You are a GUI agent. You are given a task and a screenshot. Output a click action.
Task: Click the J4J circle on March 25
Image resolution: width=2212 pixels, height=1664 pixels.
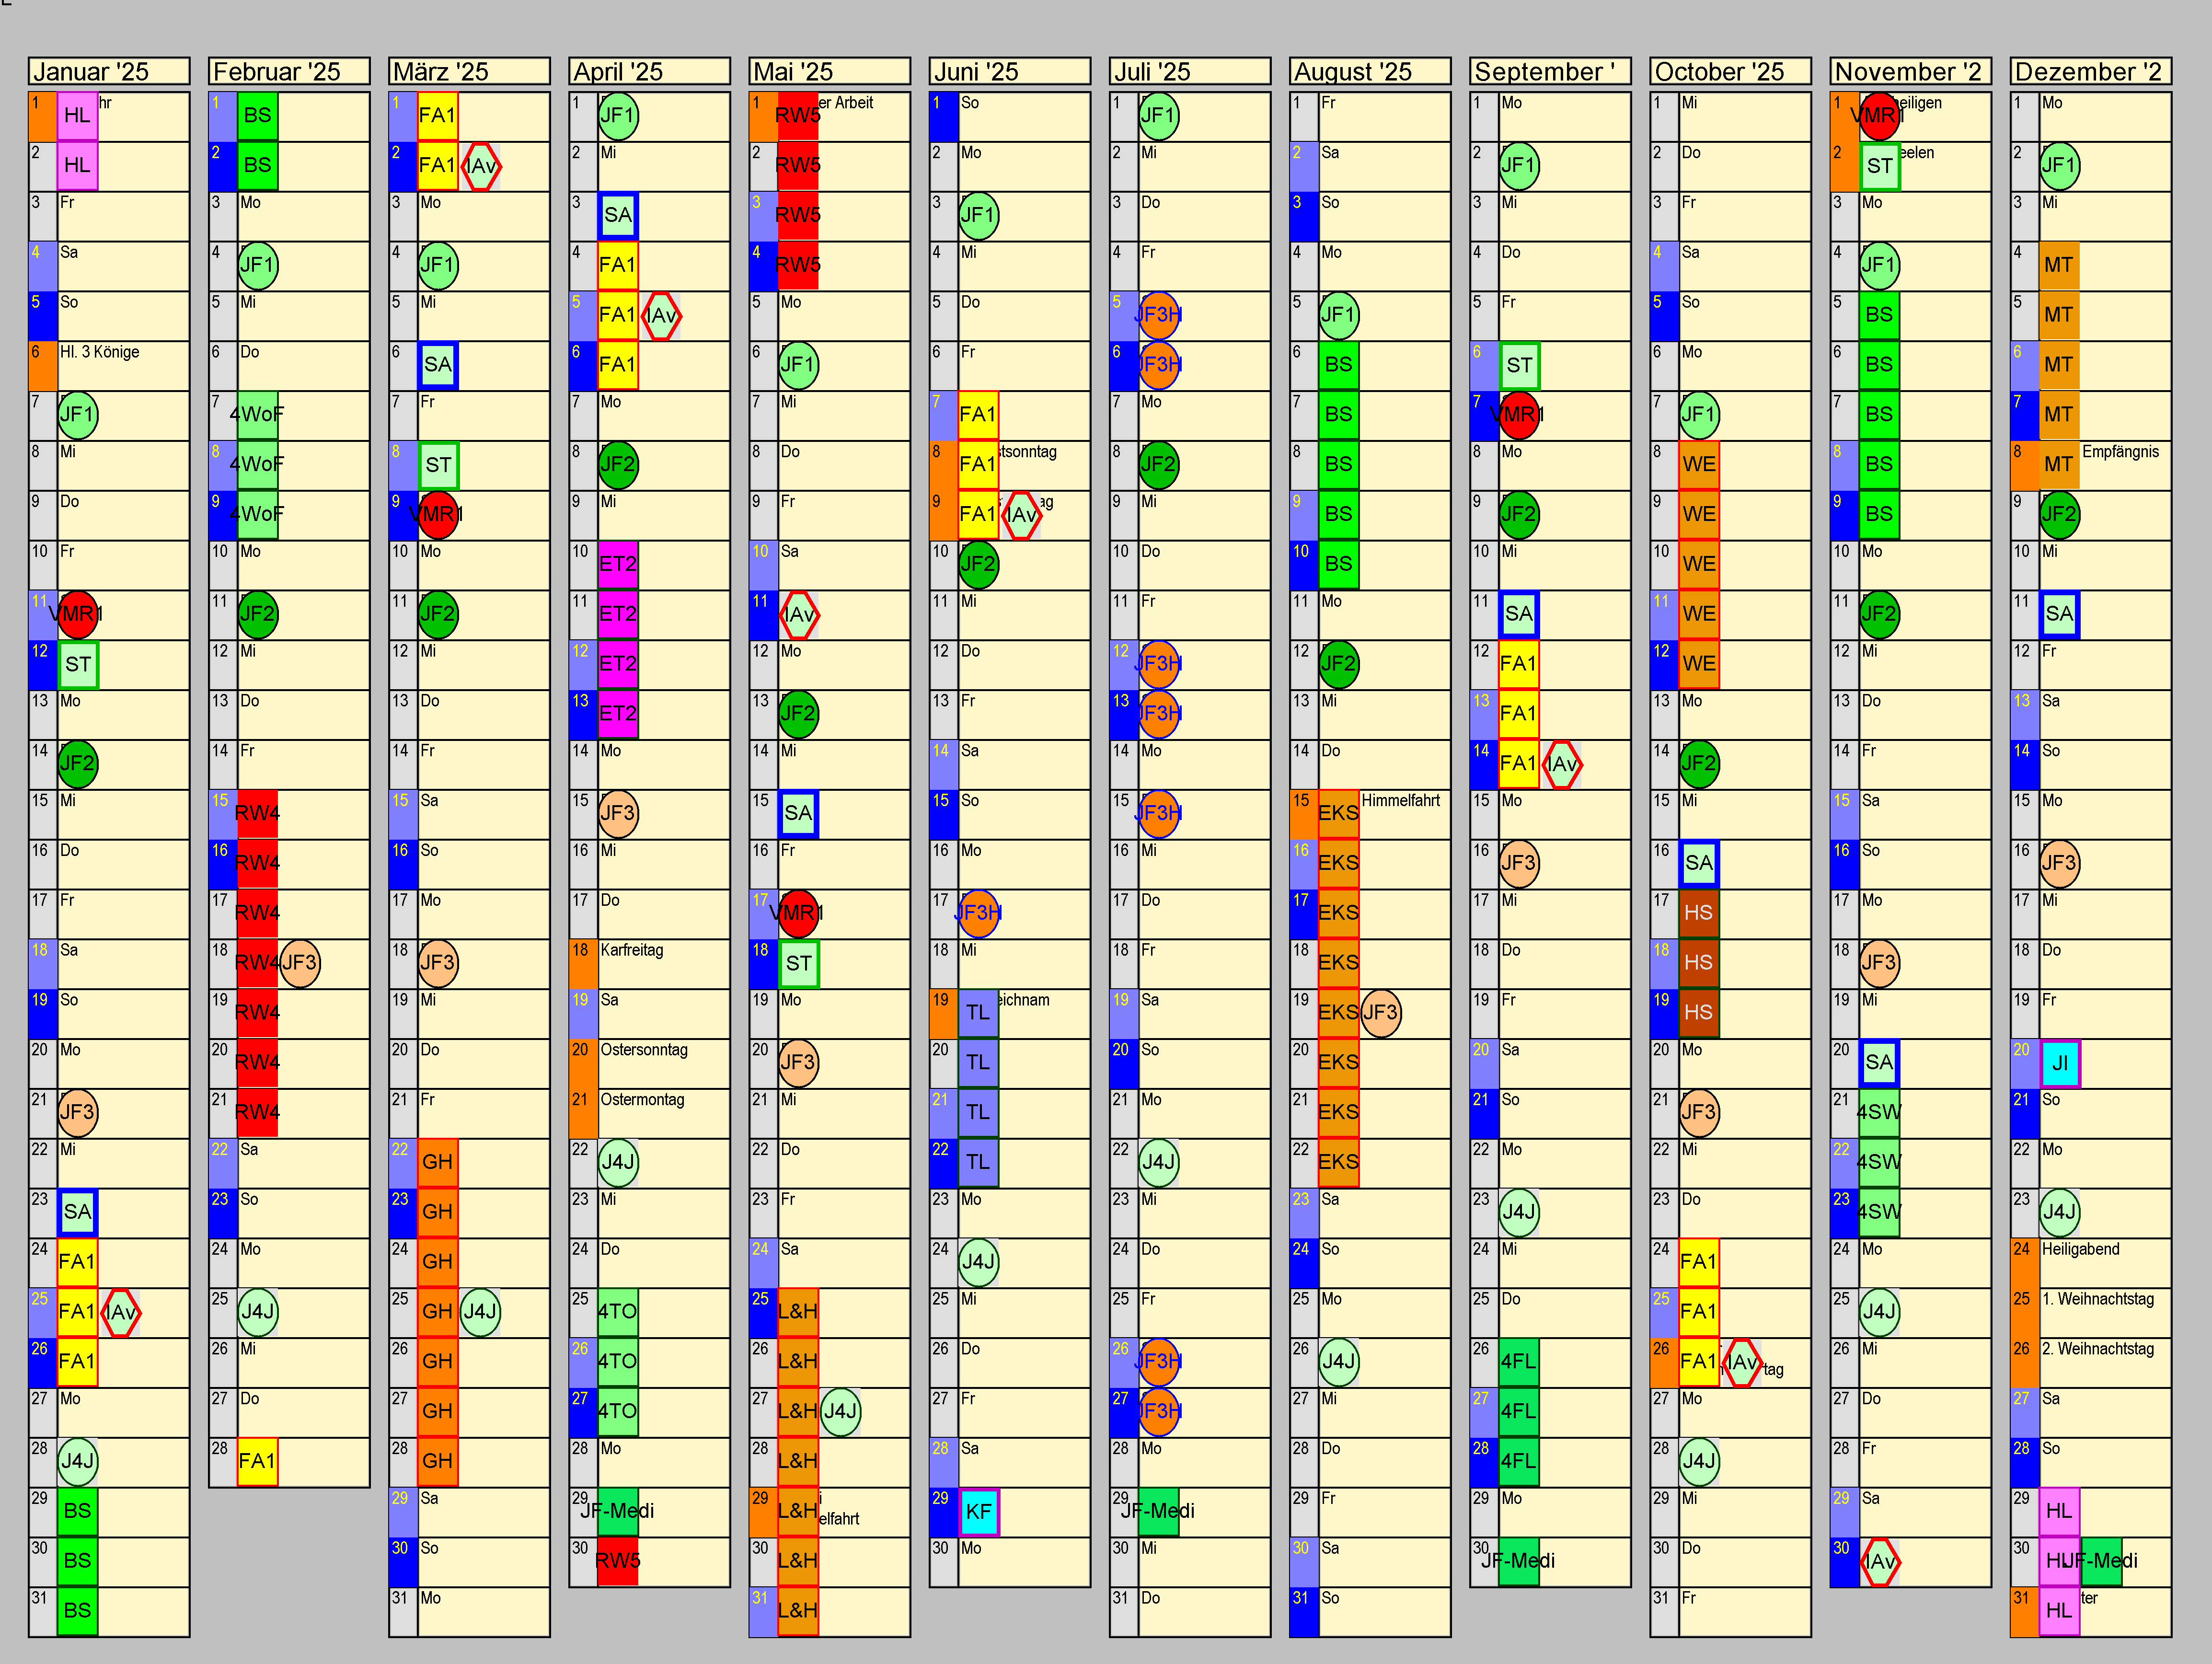click(481, 1312)
